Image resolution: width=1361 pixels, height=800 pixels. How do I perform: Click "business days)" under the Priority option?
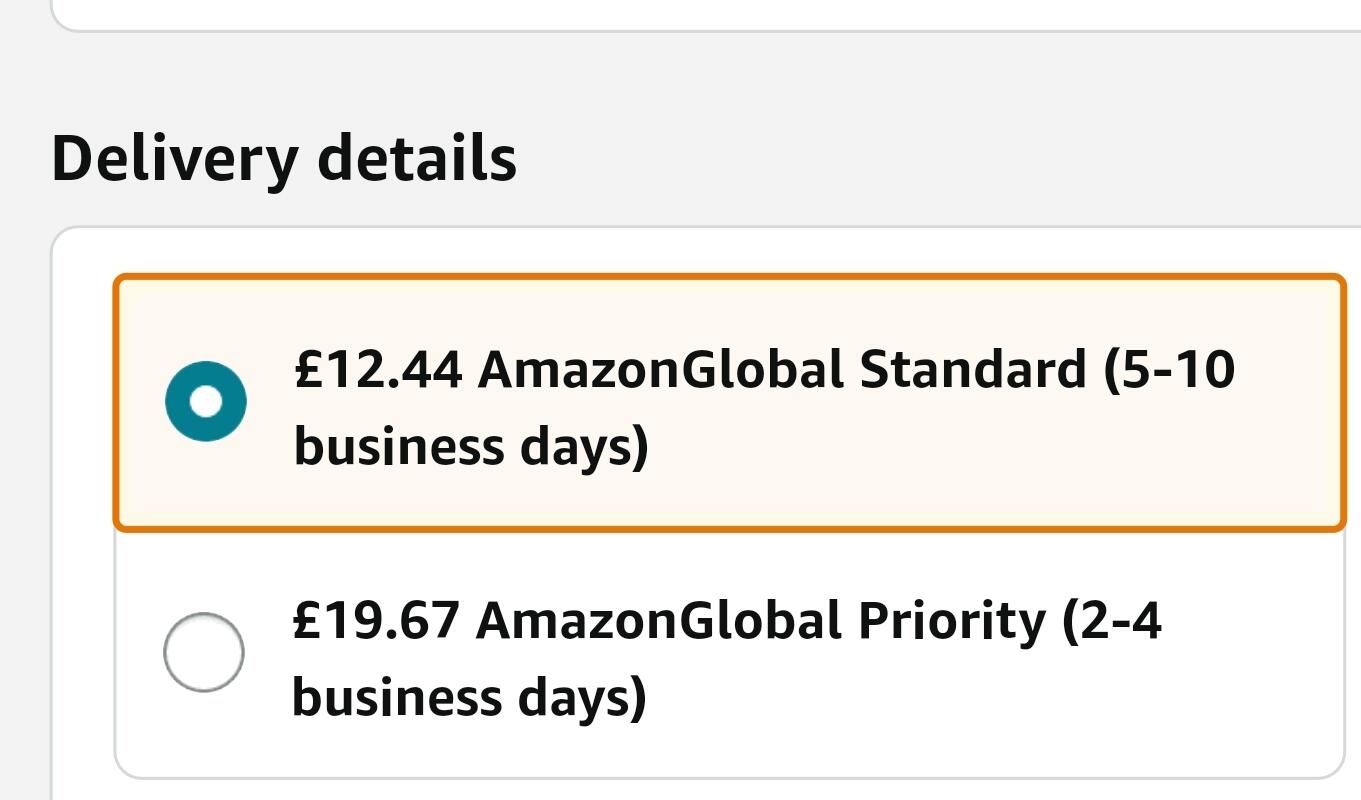tap(468, 697)
